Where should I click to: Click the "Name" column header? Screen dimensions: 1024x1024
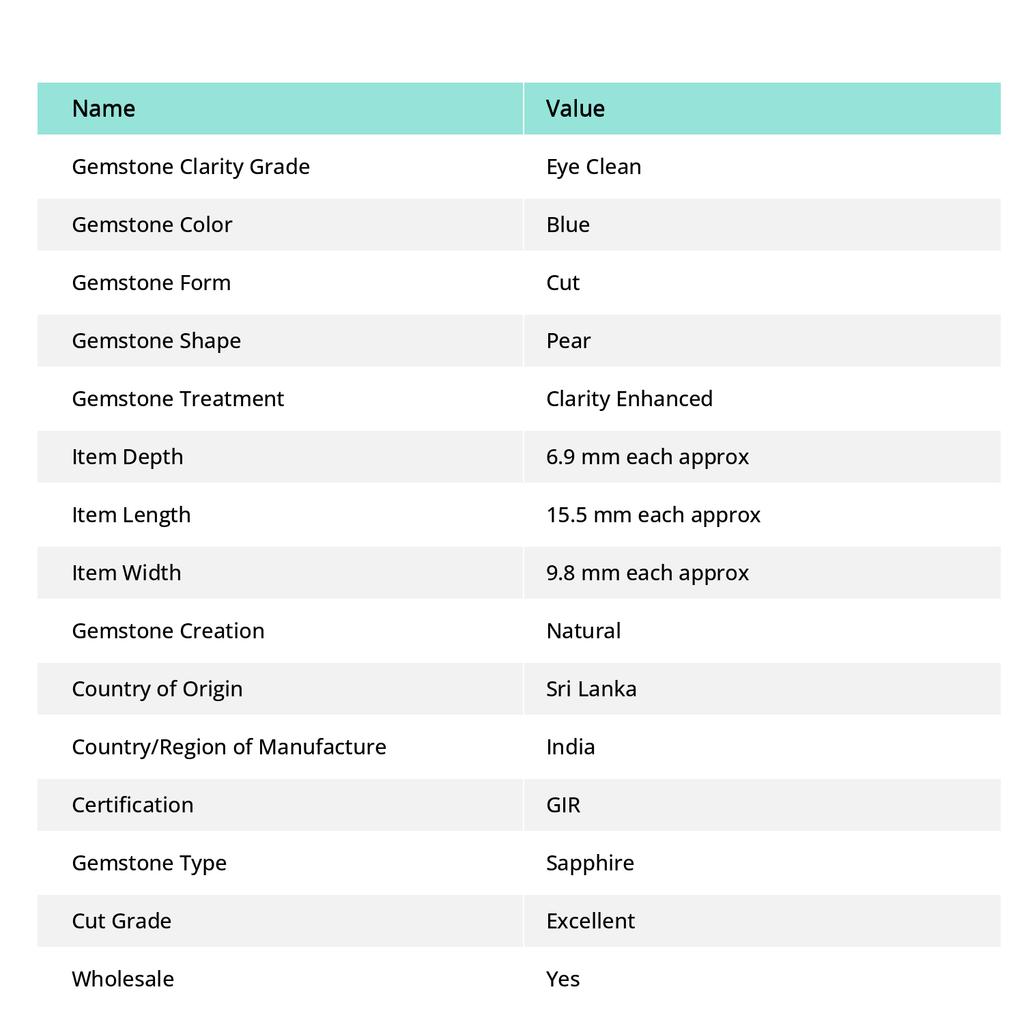tap(103, 109)
